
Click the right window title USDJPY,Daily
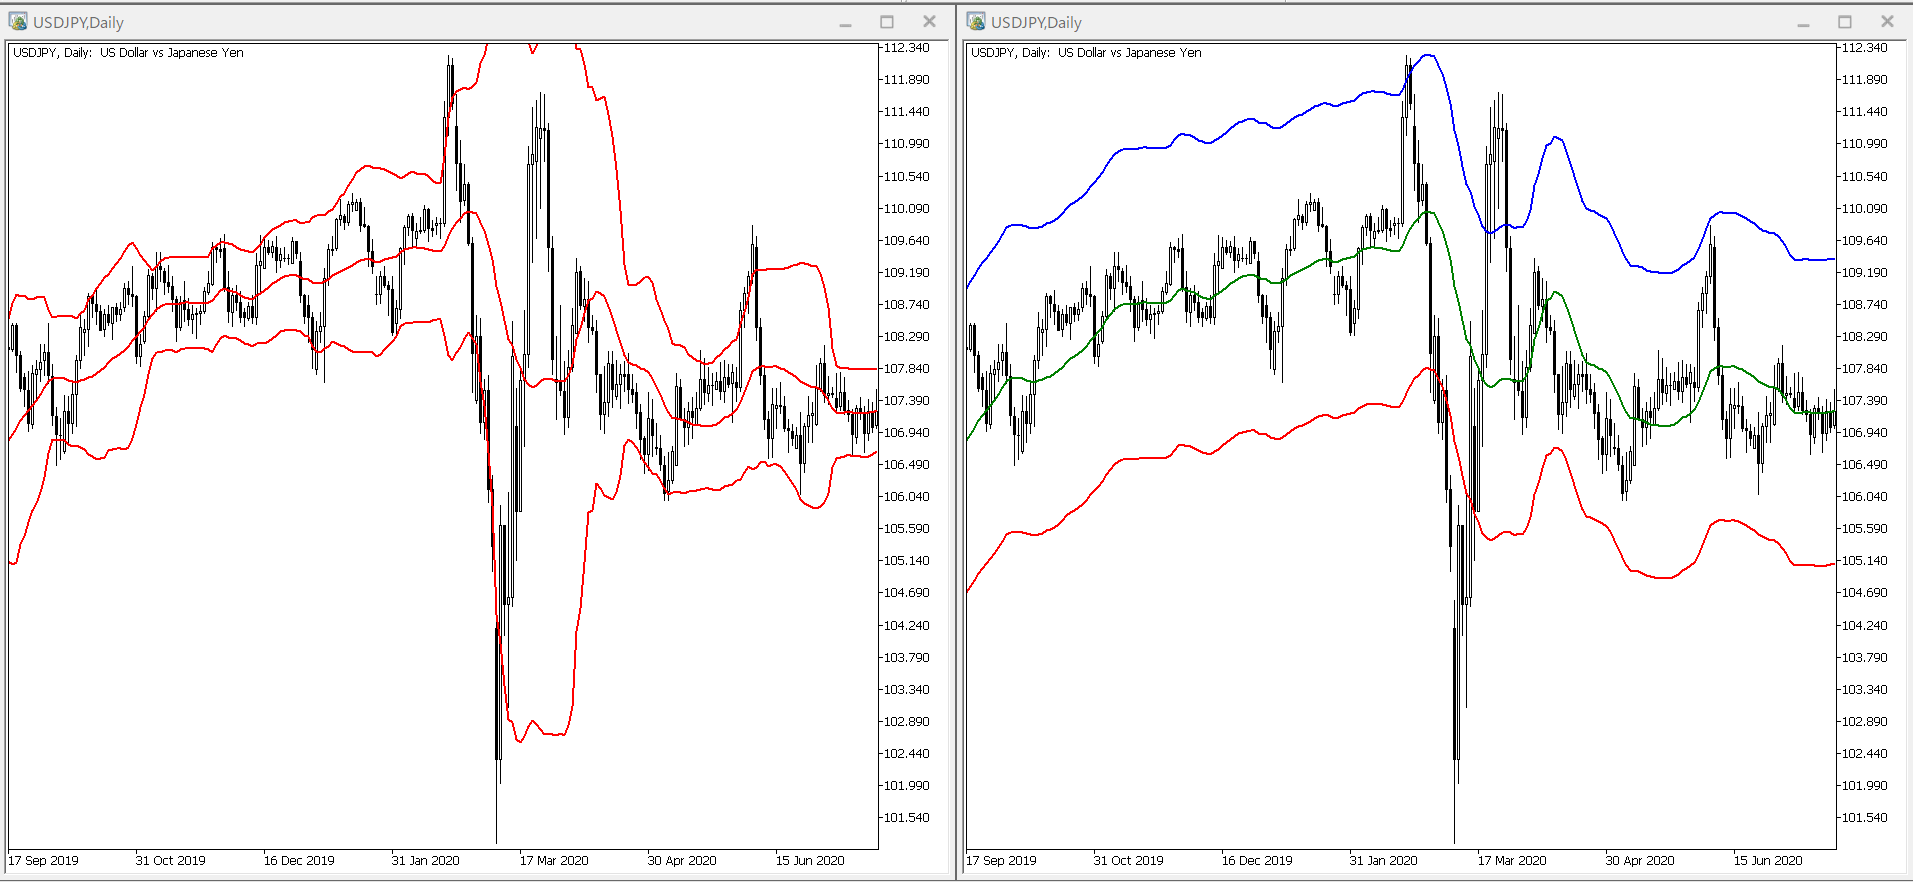pyautogui.click(x=1036, y=22)
